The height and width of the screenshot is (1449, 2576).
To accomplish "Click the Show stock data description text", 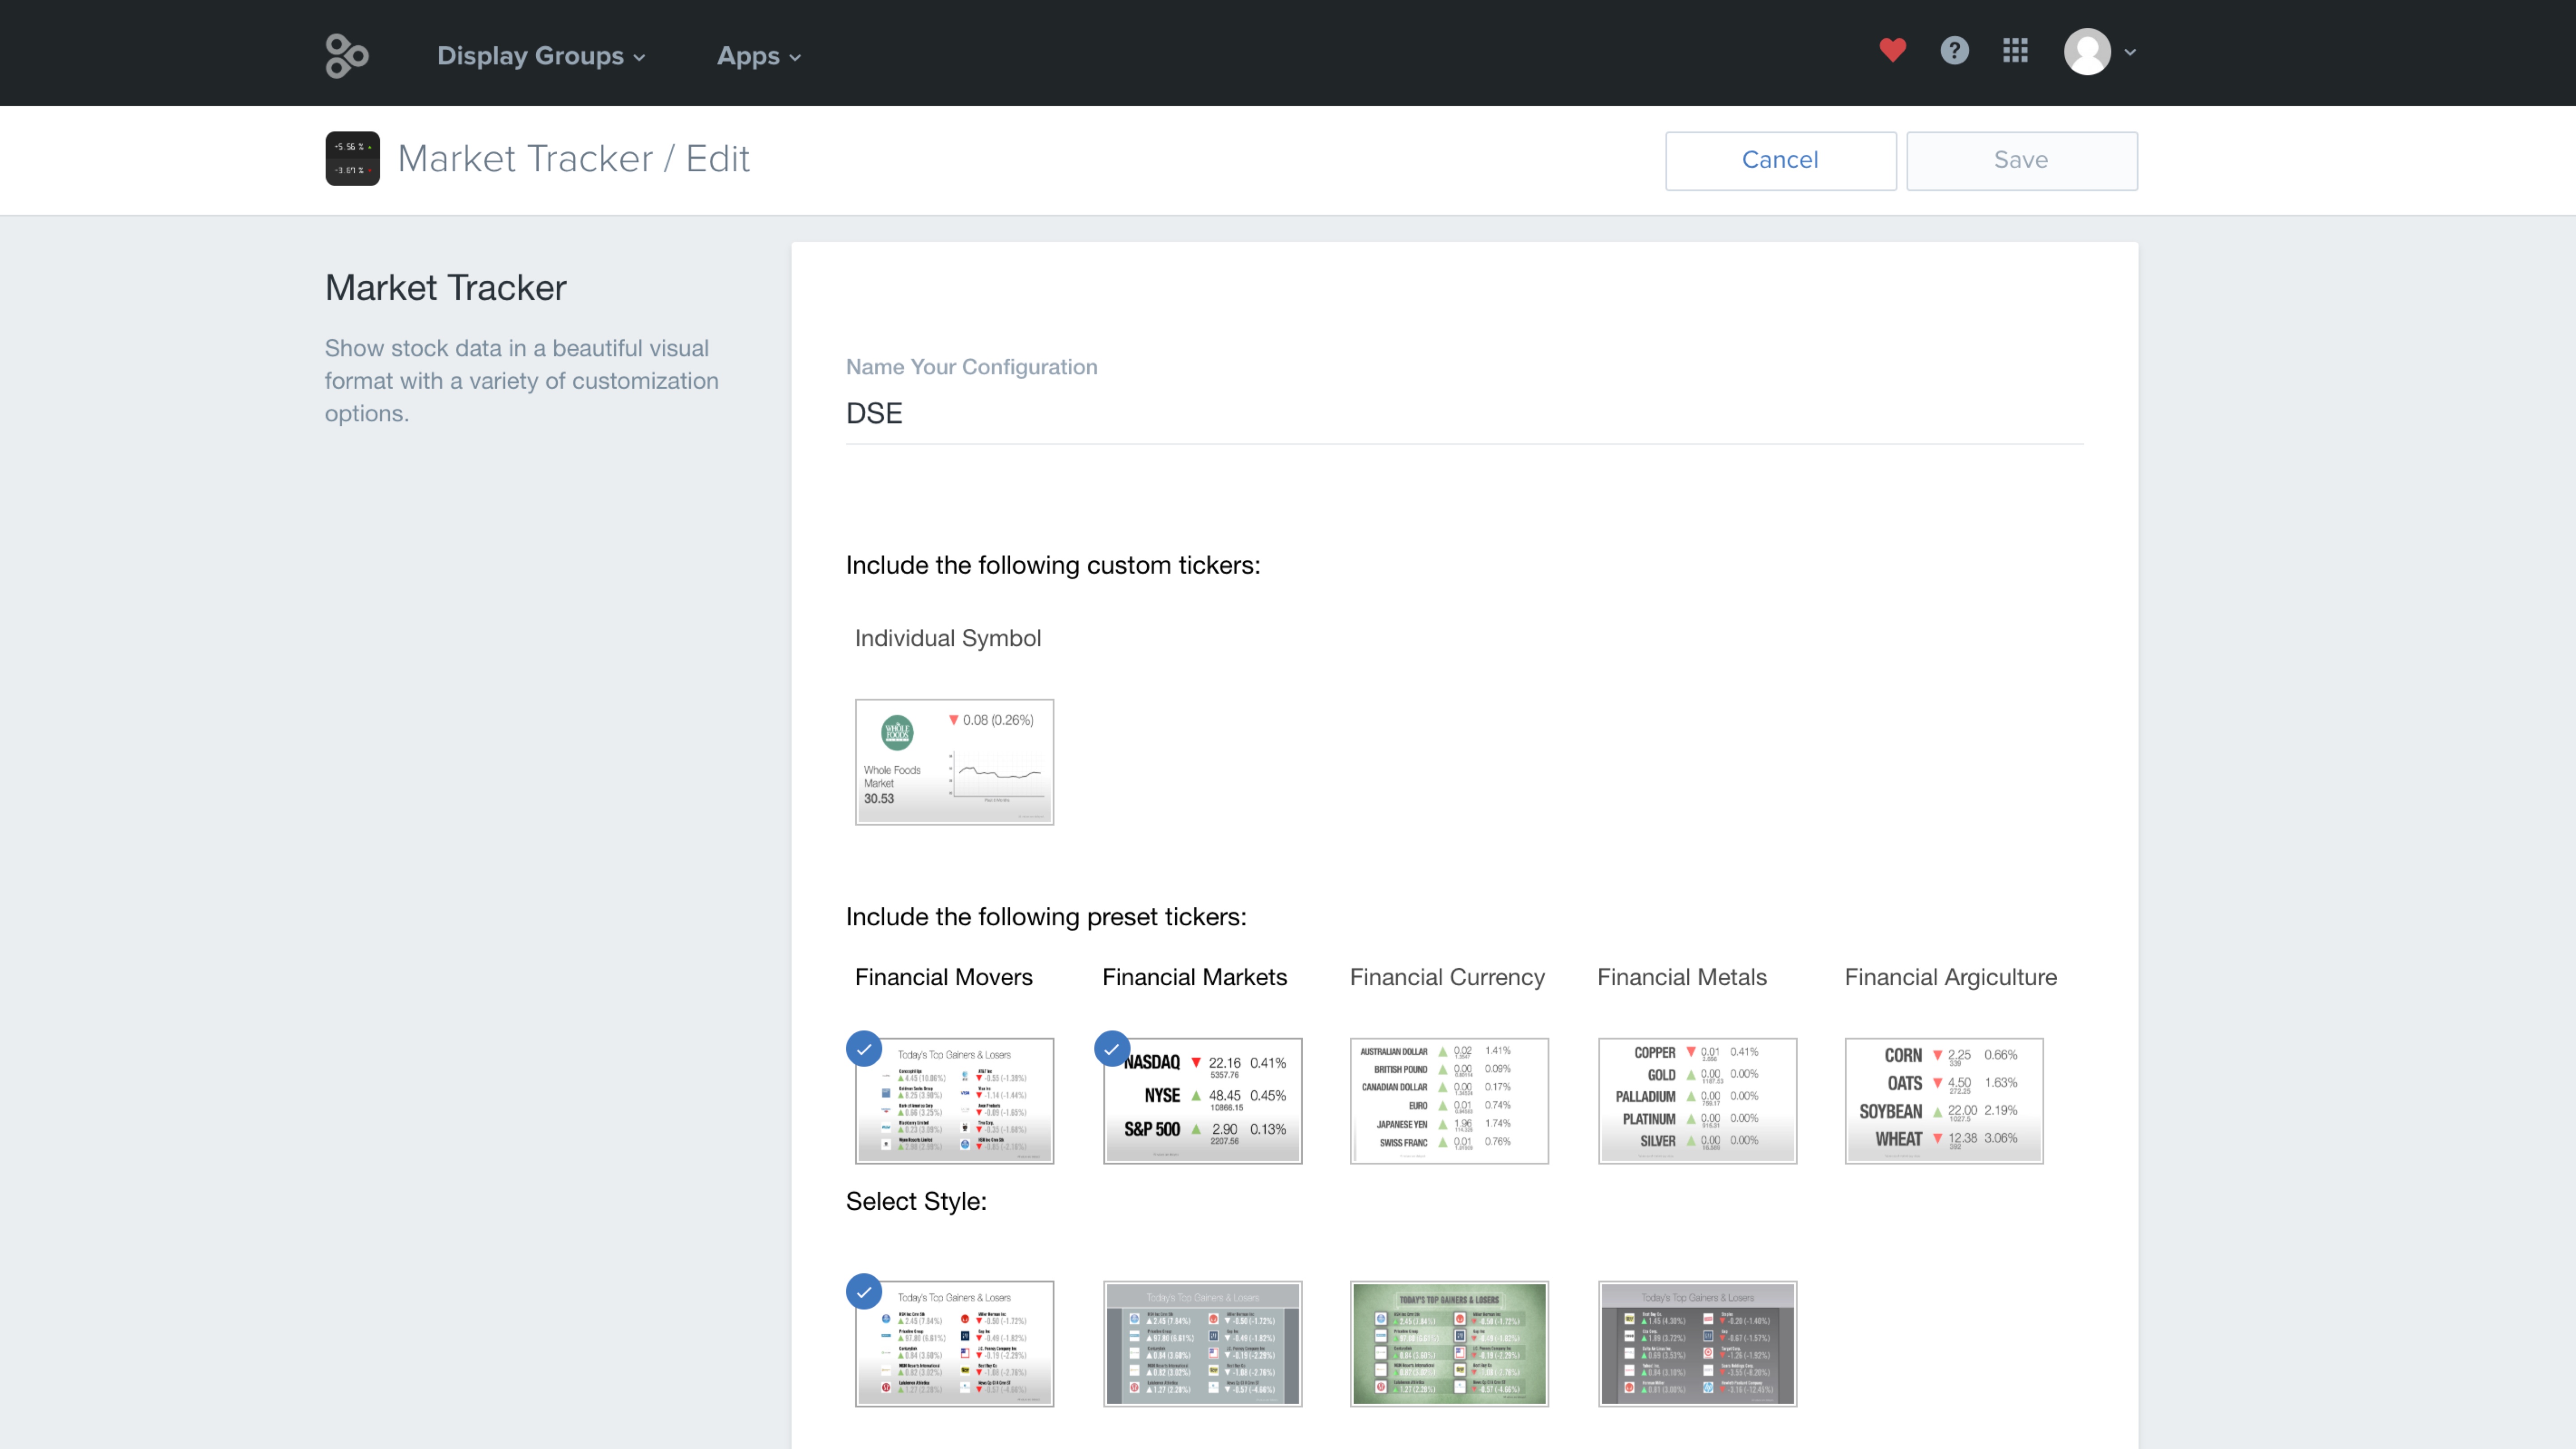I will pos(521,380).
